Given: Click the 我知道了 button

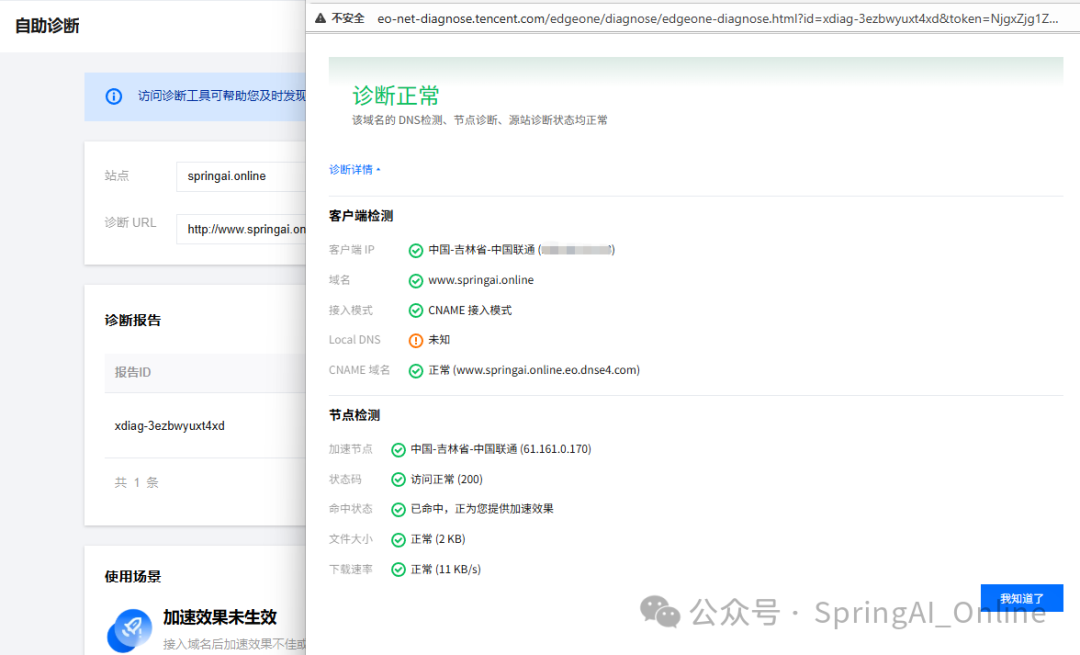Looking at the screenshot, I should tap(1021, 598).
